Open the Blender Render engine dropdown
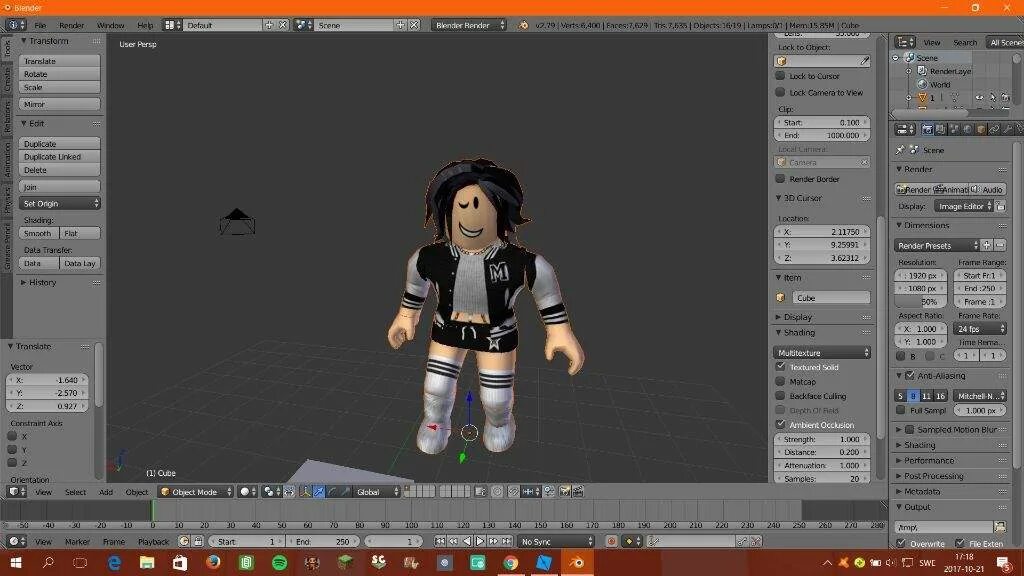 pos(469,25)
